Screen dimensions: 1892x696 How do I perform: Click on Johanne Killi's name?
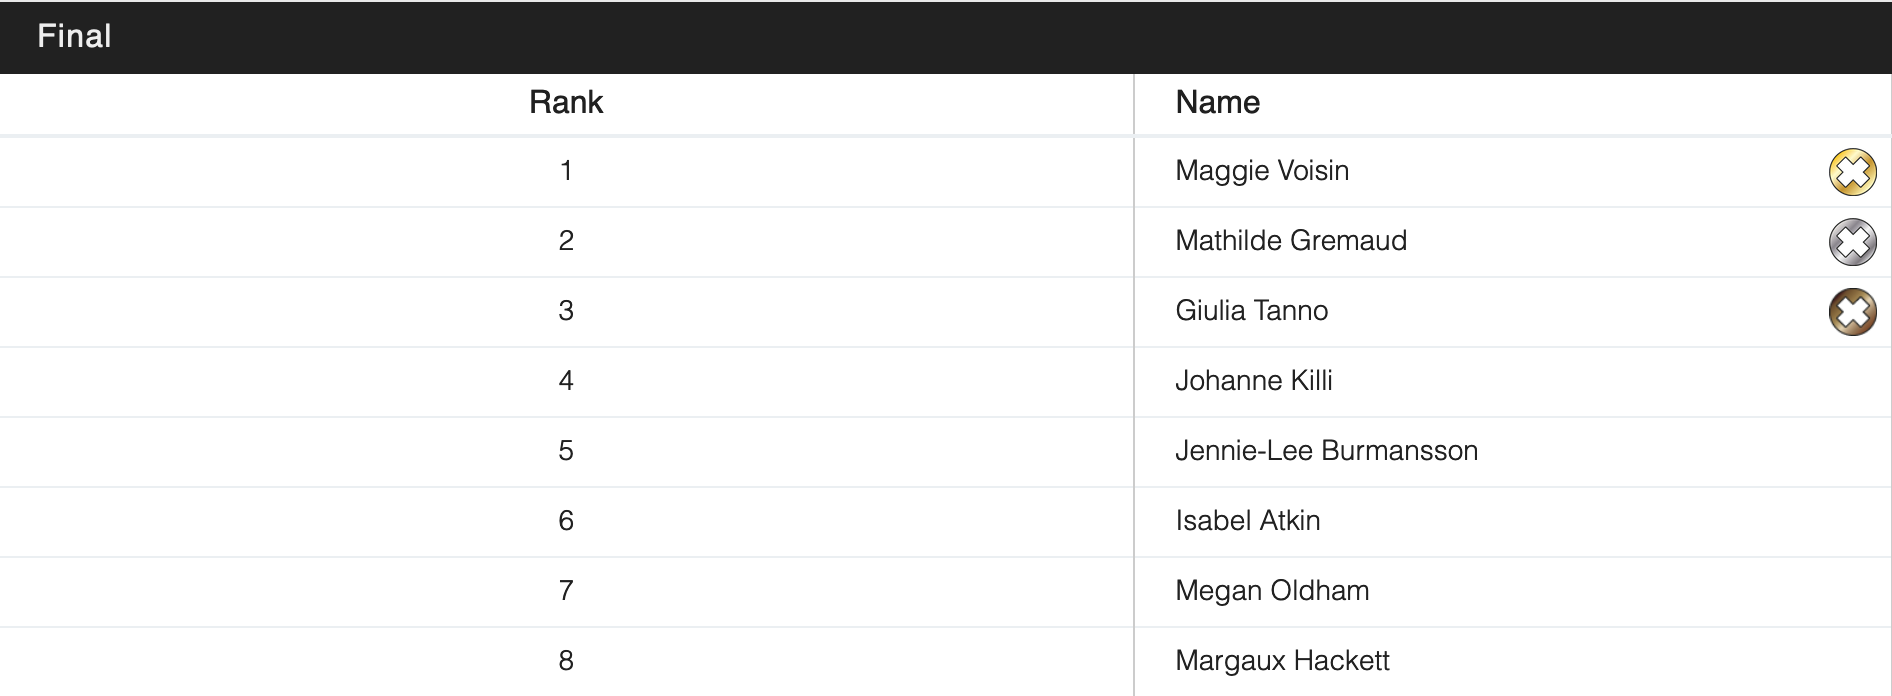1254,381
